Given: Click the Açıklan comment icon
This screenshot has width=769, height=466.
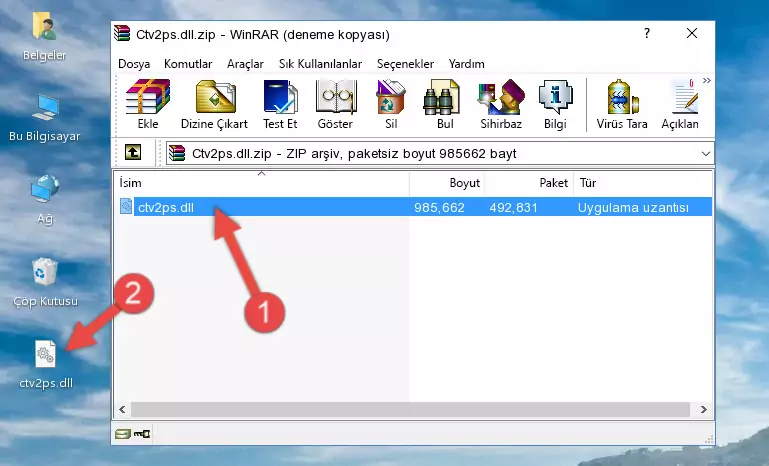Looking at the screenshot, I should point(680,104).
